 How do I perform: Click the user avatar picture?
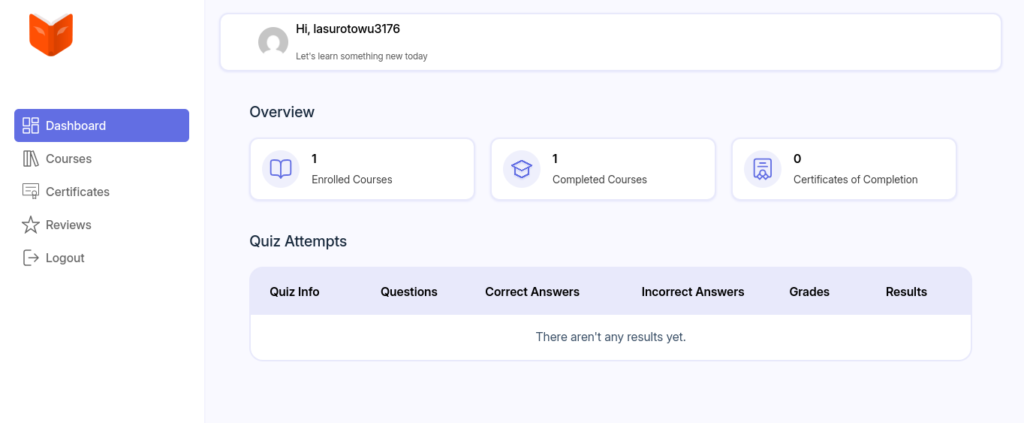coord(273,42)
